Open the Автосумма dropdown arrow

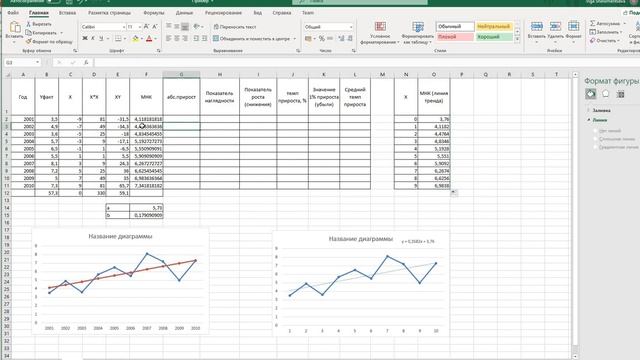point(624,24)
